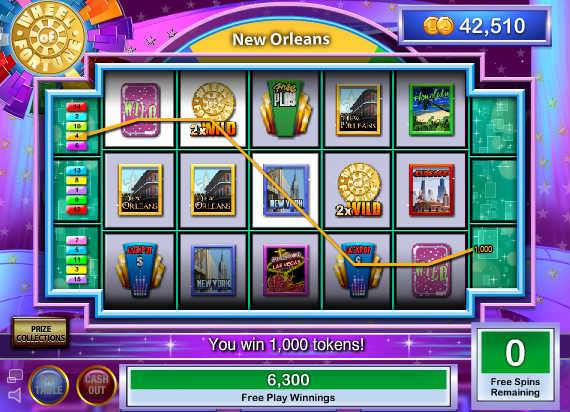This screenshot has height=412, width=570.
Task: Click the Jackpot symbol in first reel
Action: [140, 269]
